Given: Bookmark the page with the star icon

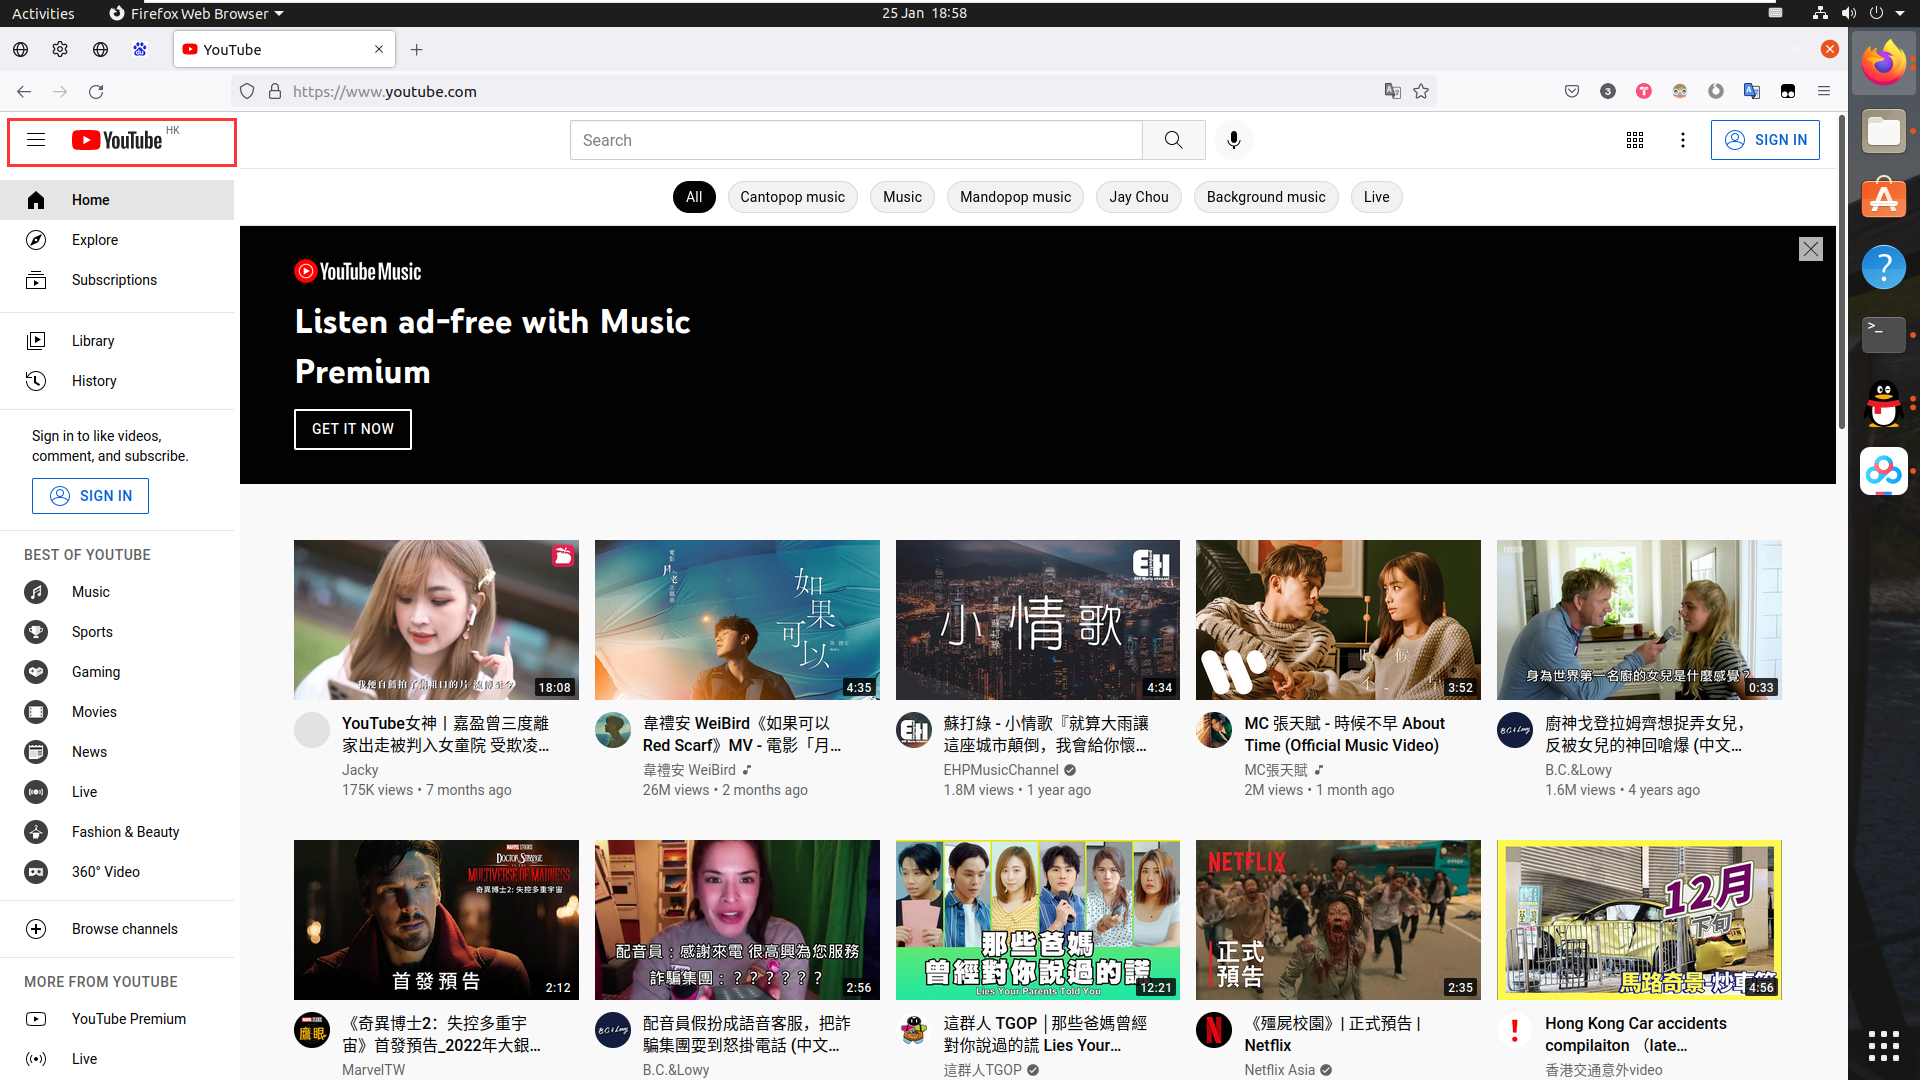Looking at the screenshot, I should click(1421, 91).
